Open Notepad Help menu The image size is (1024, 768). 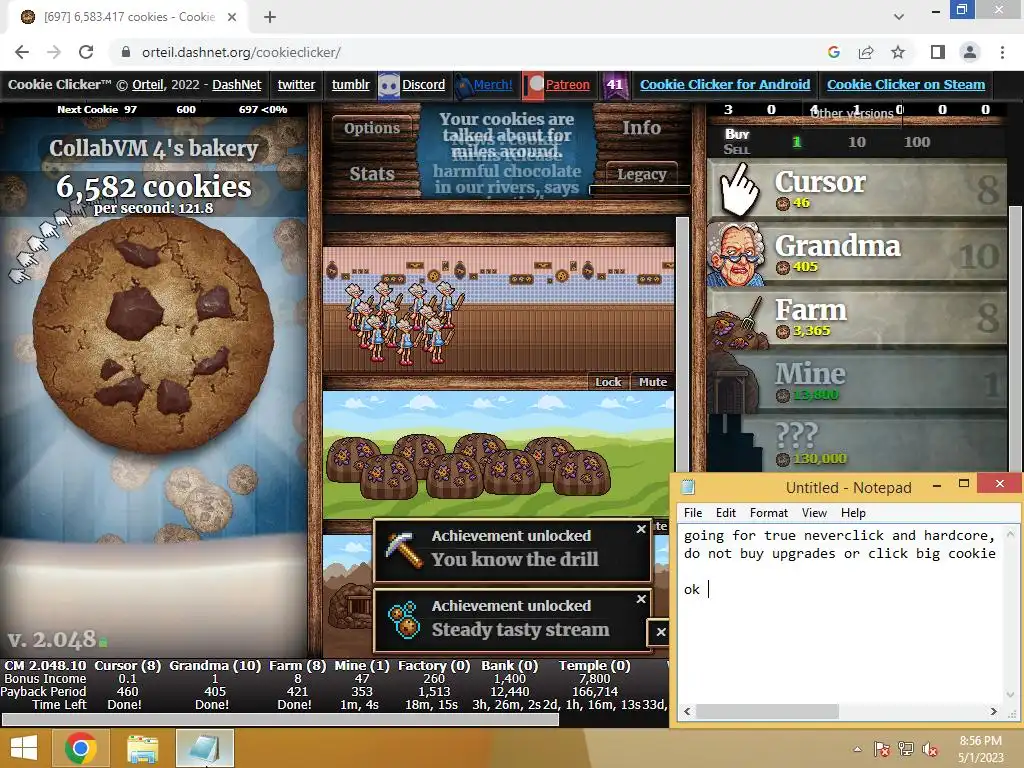coord(853,513)
